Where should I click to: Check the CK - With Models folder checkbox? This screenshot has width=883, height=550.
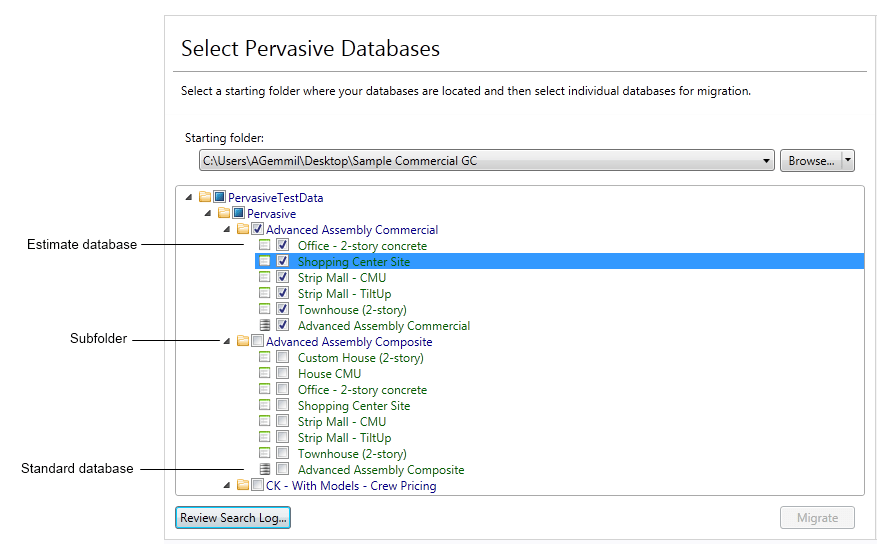(x=257, y=485)
